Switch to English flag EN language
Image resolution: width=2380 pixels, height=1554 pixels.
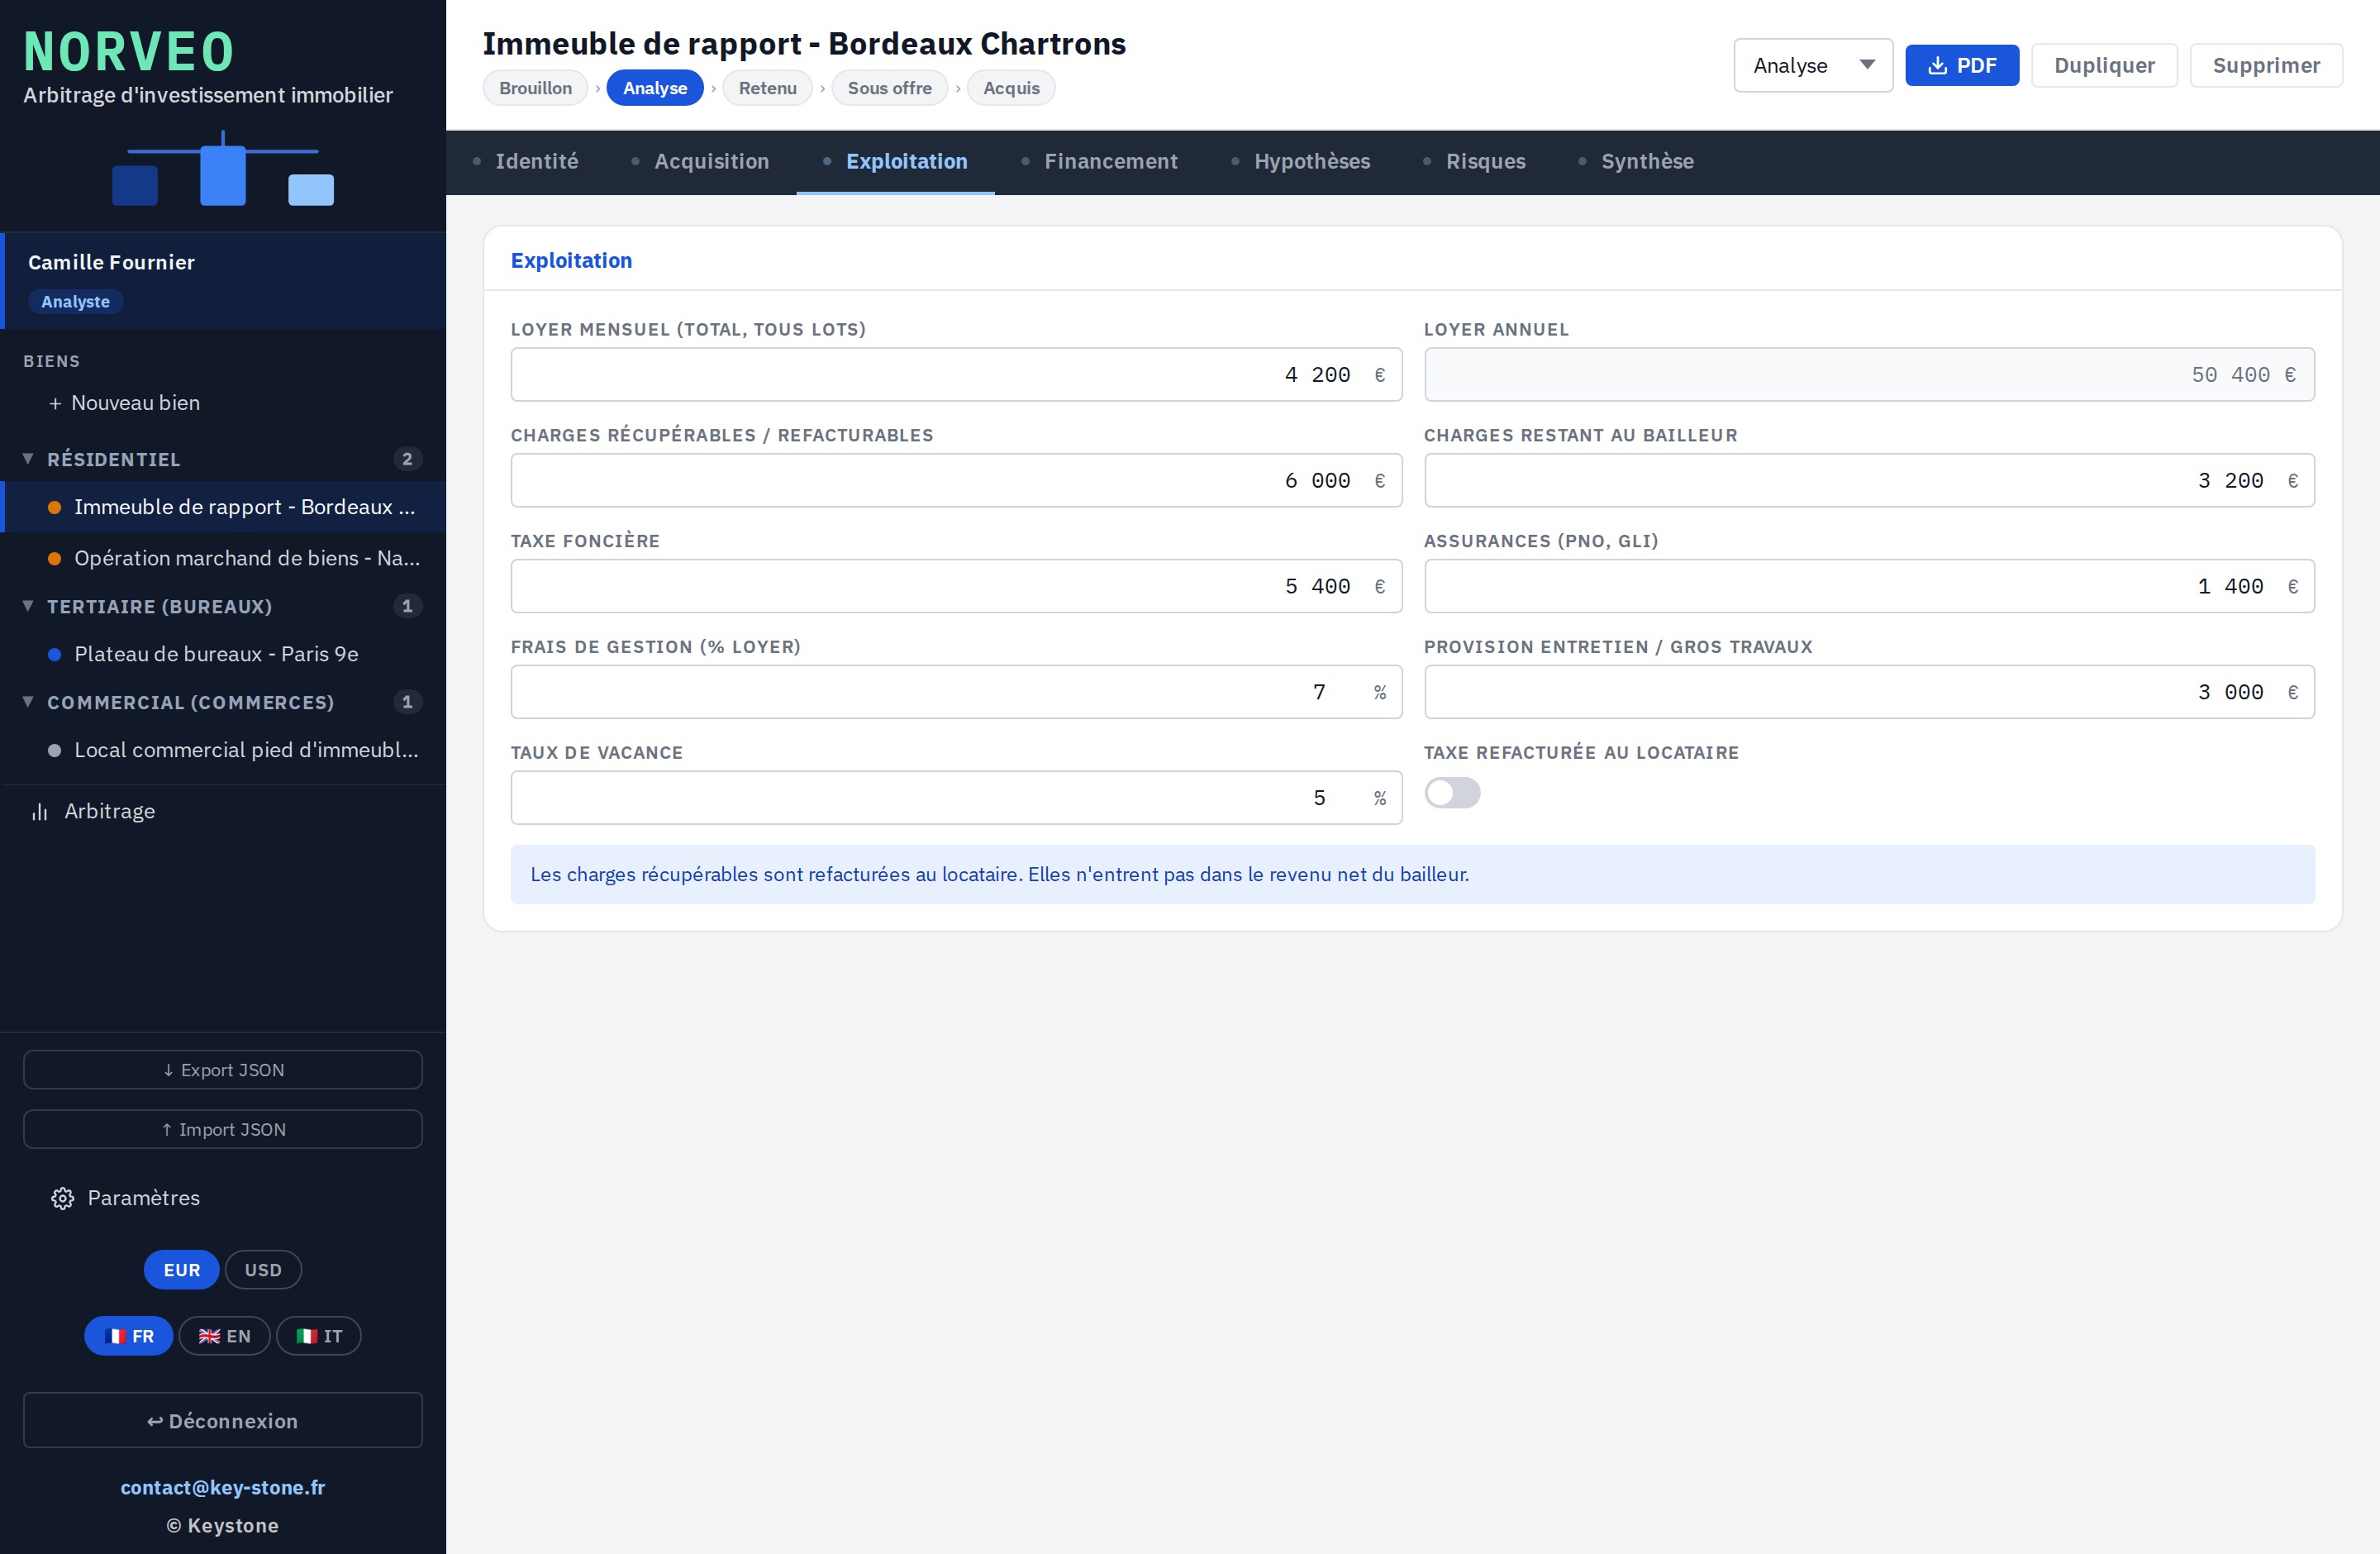(224, 1336)
